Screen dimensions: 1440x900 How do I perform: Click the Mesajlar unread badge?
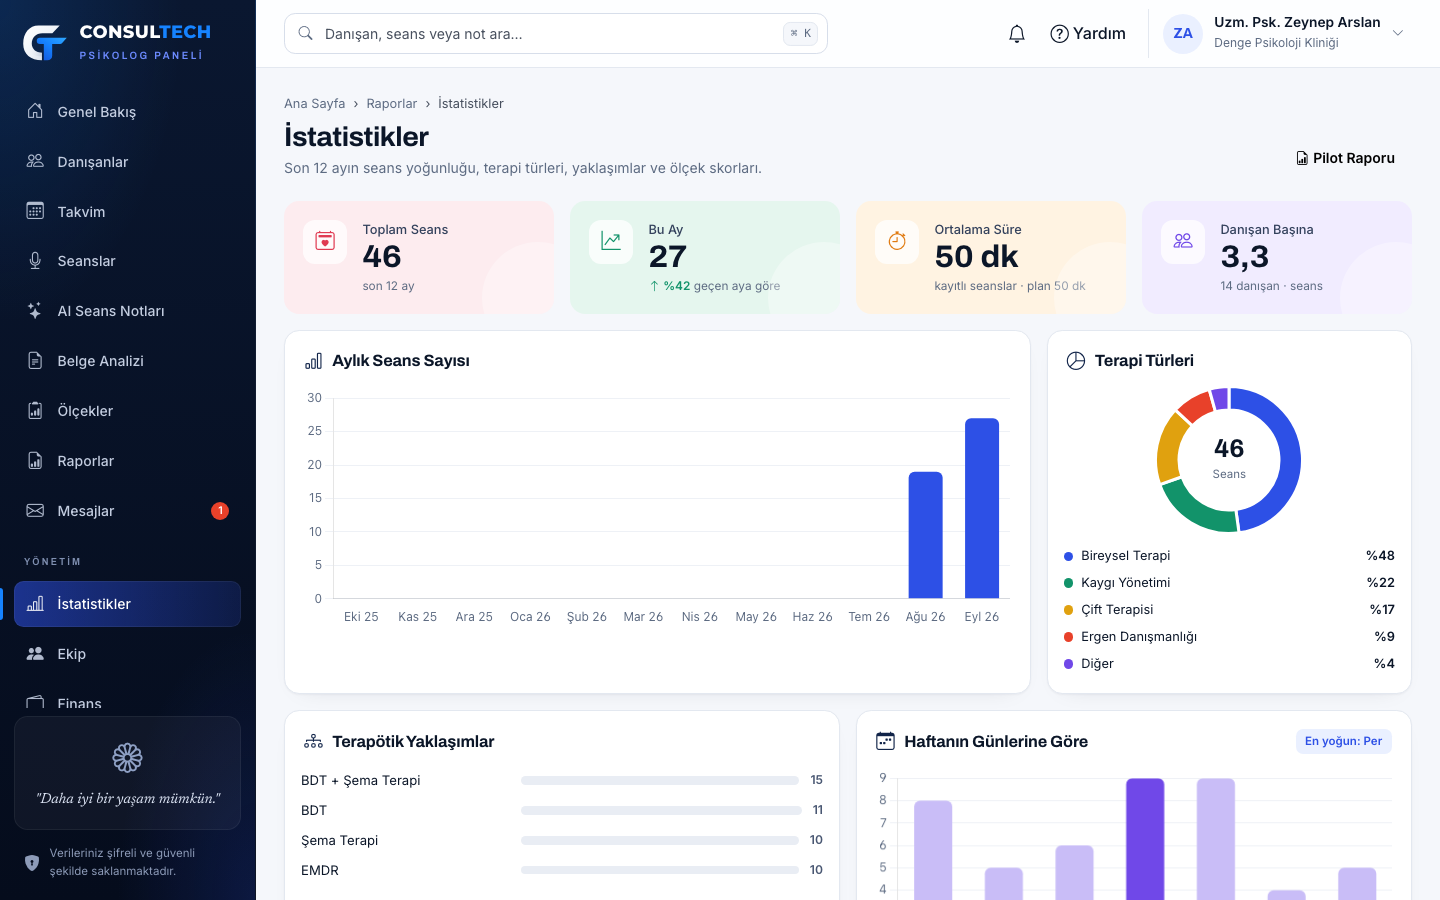coord(220,511)
